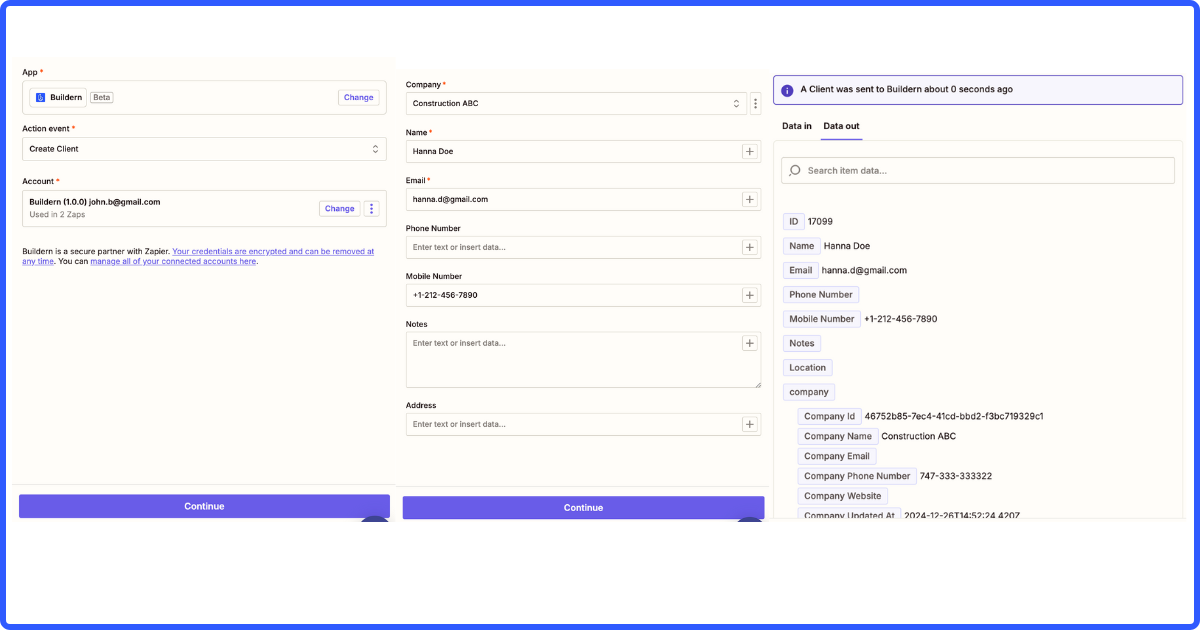Image resolution: width=1200 pixels, height=630 pixels.
Task: Click the Location label in Data out
Action: tap(808, 368)
